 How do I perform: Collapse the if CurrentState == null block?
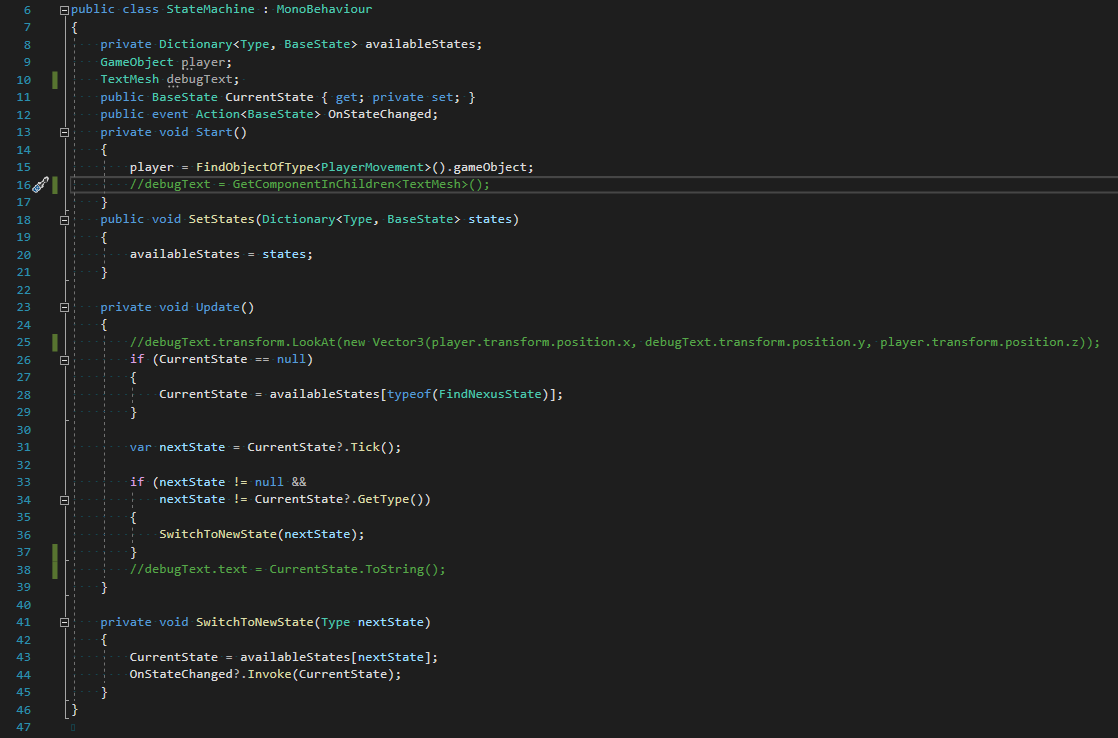coord(64,360)
